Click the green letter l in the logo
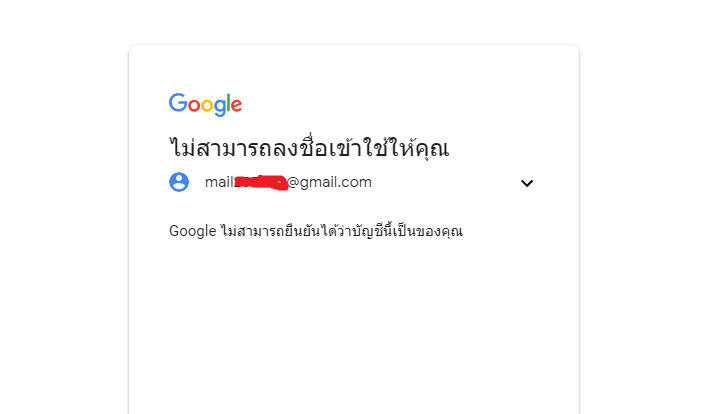Image resolution: width=708 pixels, height=414 pixels. pyautogui.click(x=228, y=102)
